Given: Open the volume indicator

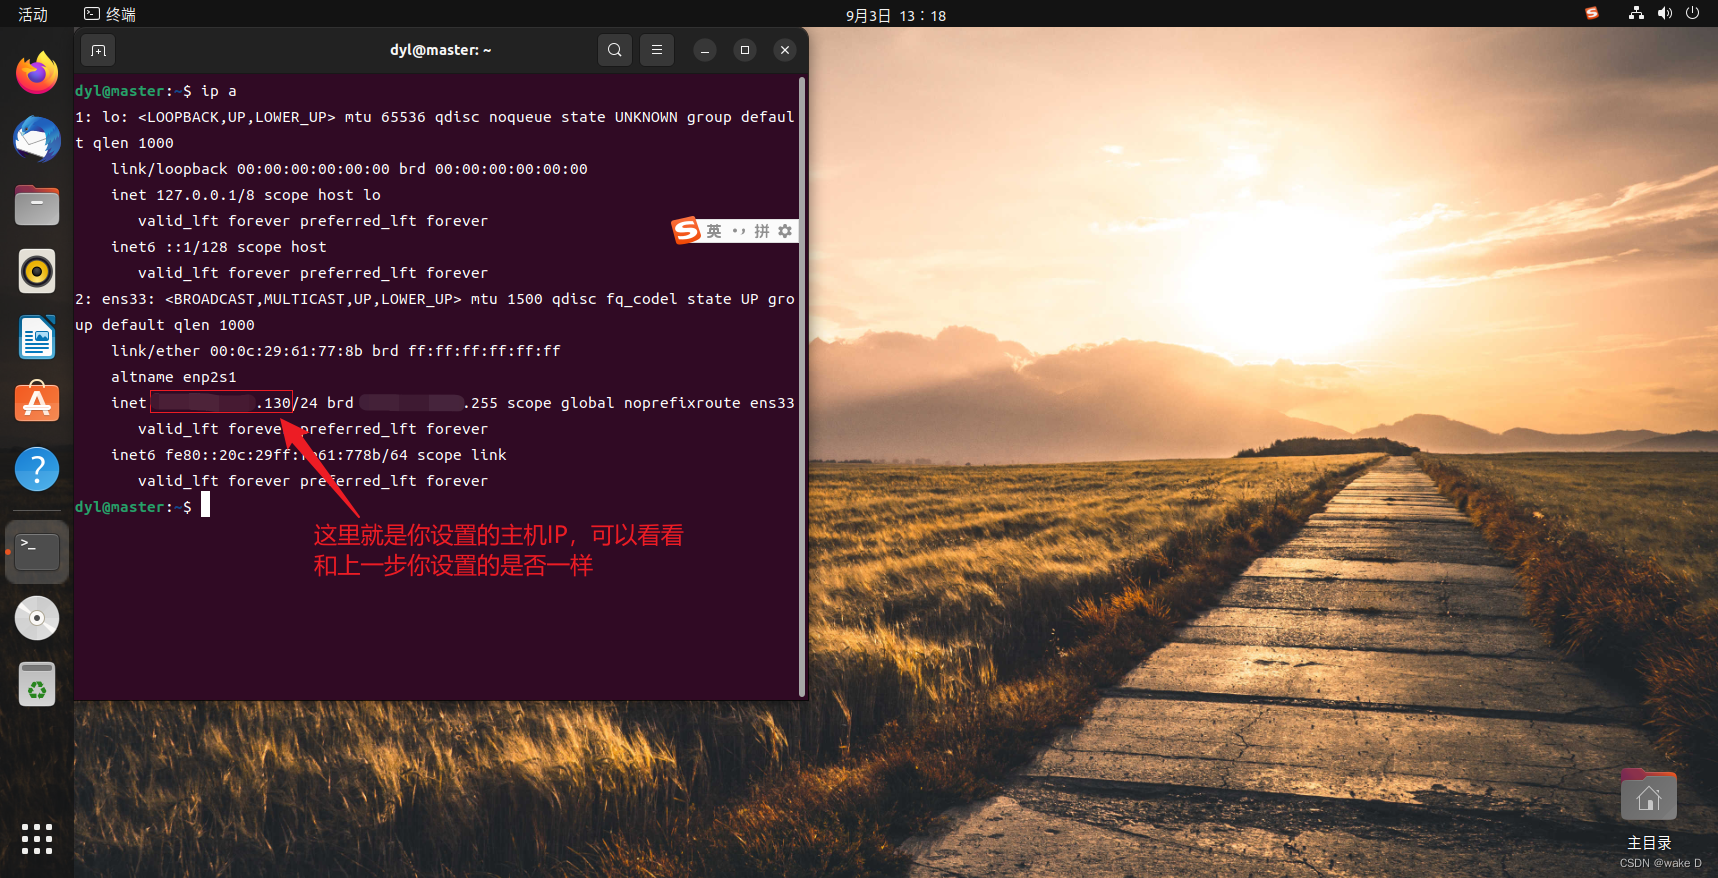Looking at the screenshot, I should [1664, 13].
